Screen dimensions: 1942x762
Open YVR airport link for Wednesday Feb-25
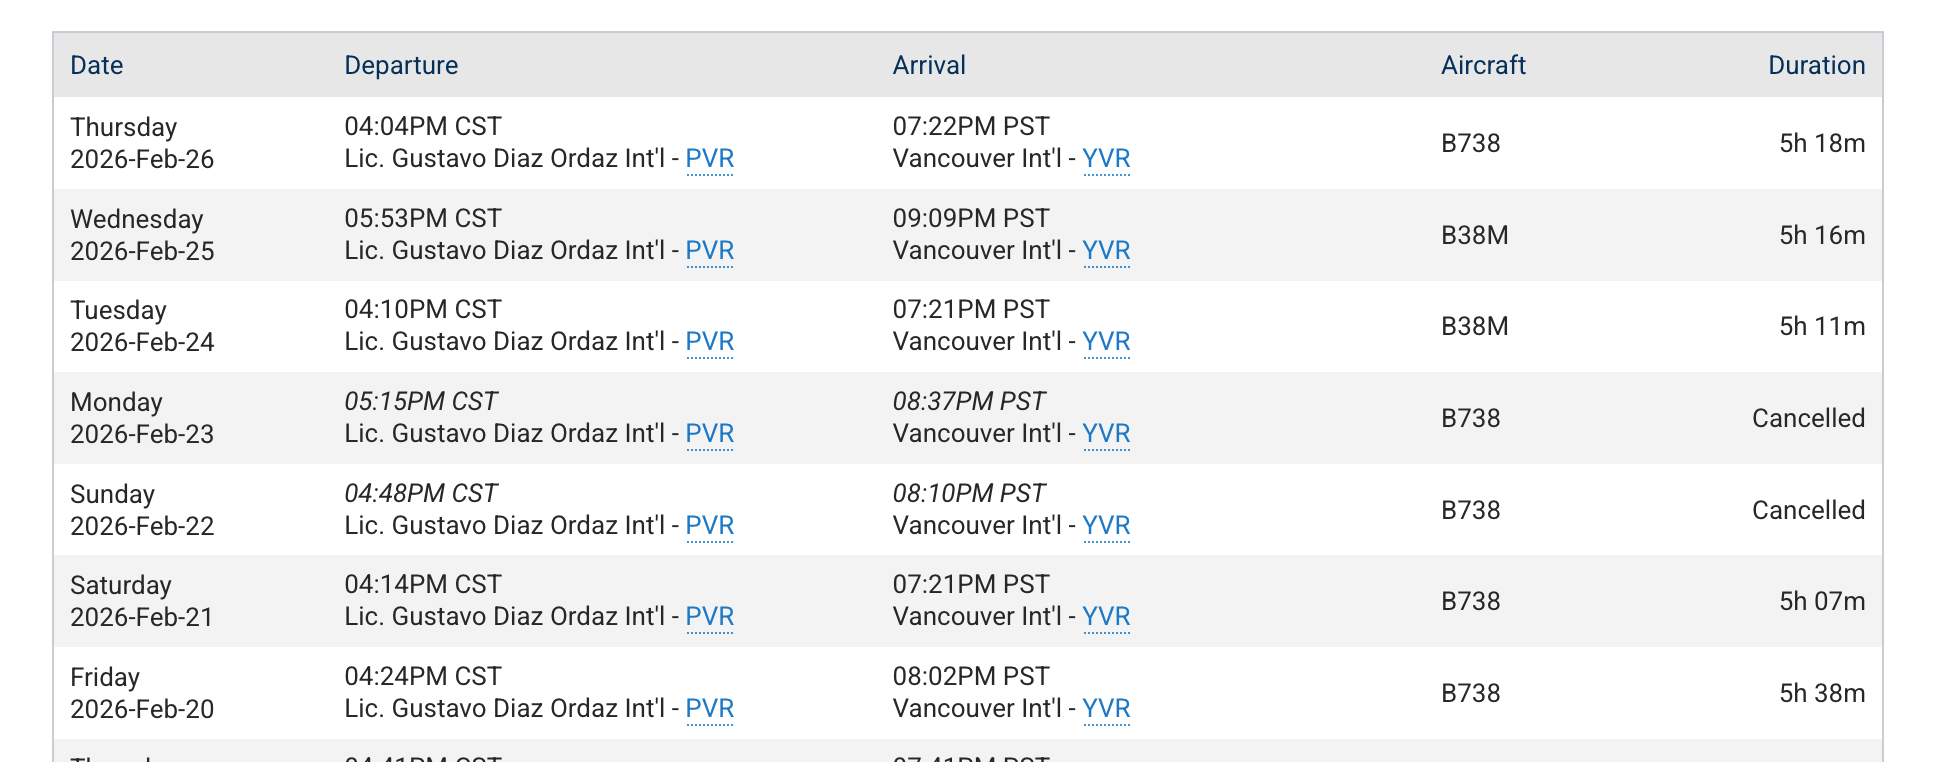[1106, 251]
